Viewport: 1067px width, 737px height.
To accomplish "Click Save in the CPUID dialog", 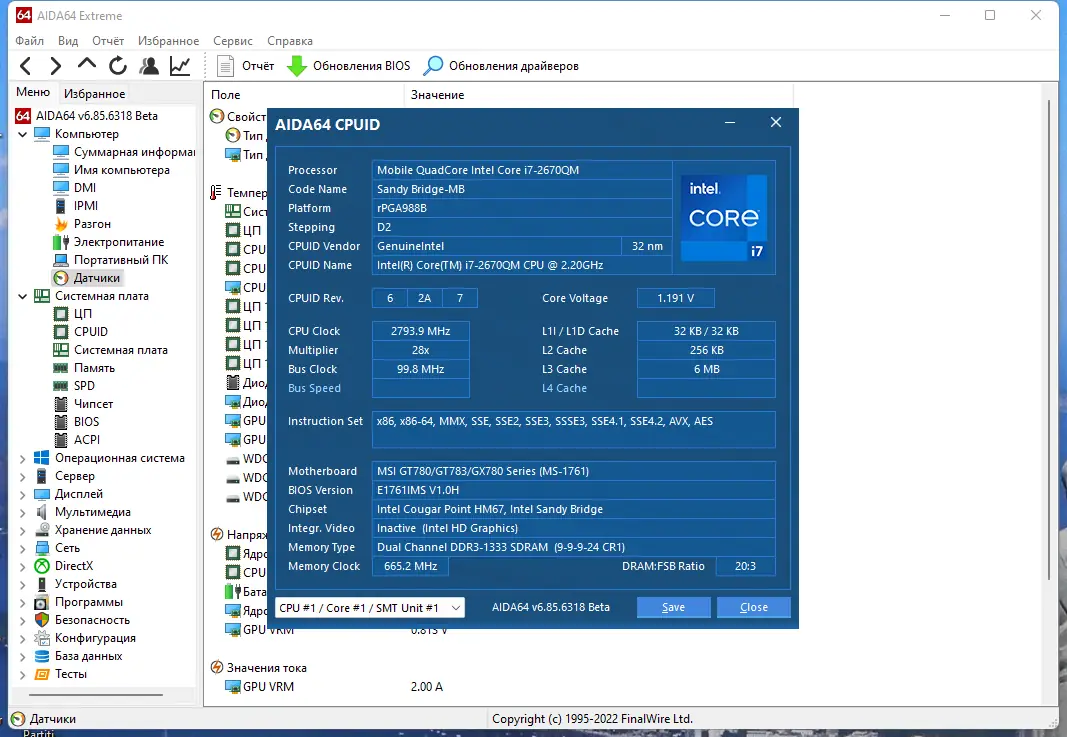I will click(x=674, y=607).
